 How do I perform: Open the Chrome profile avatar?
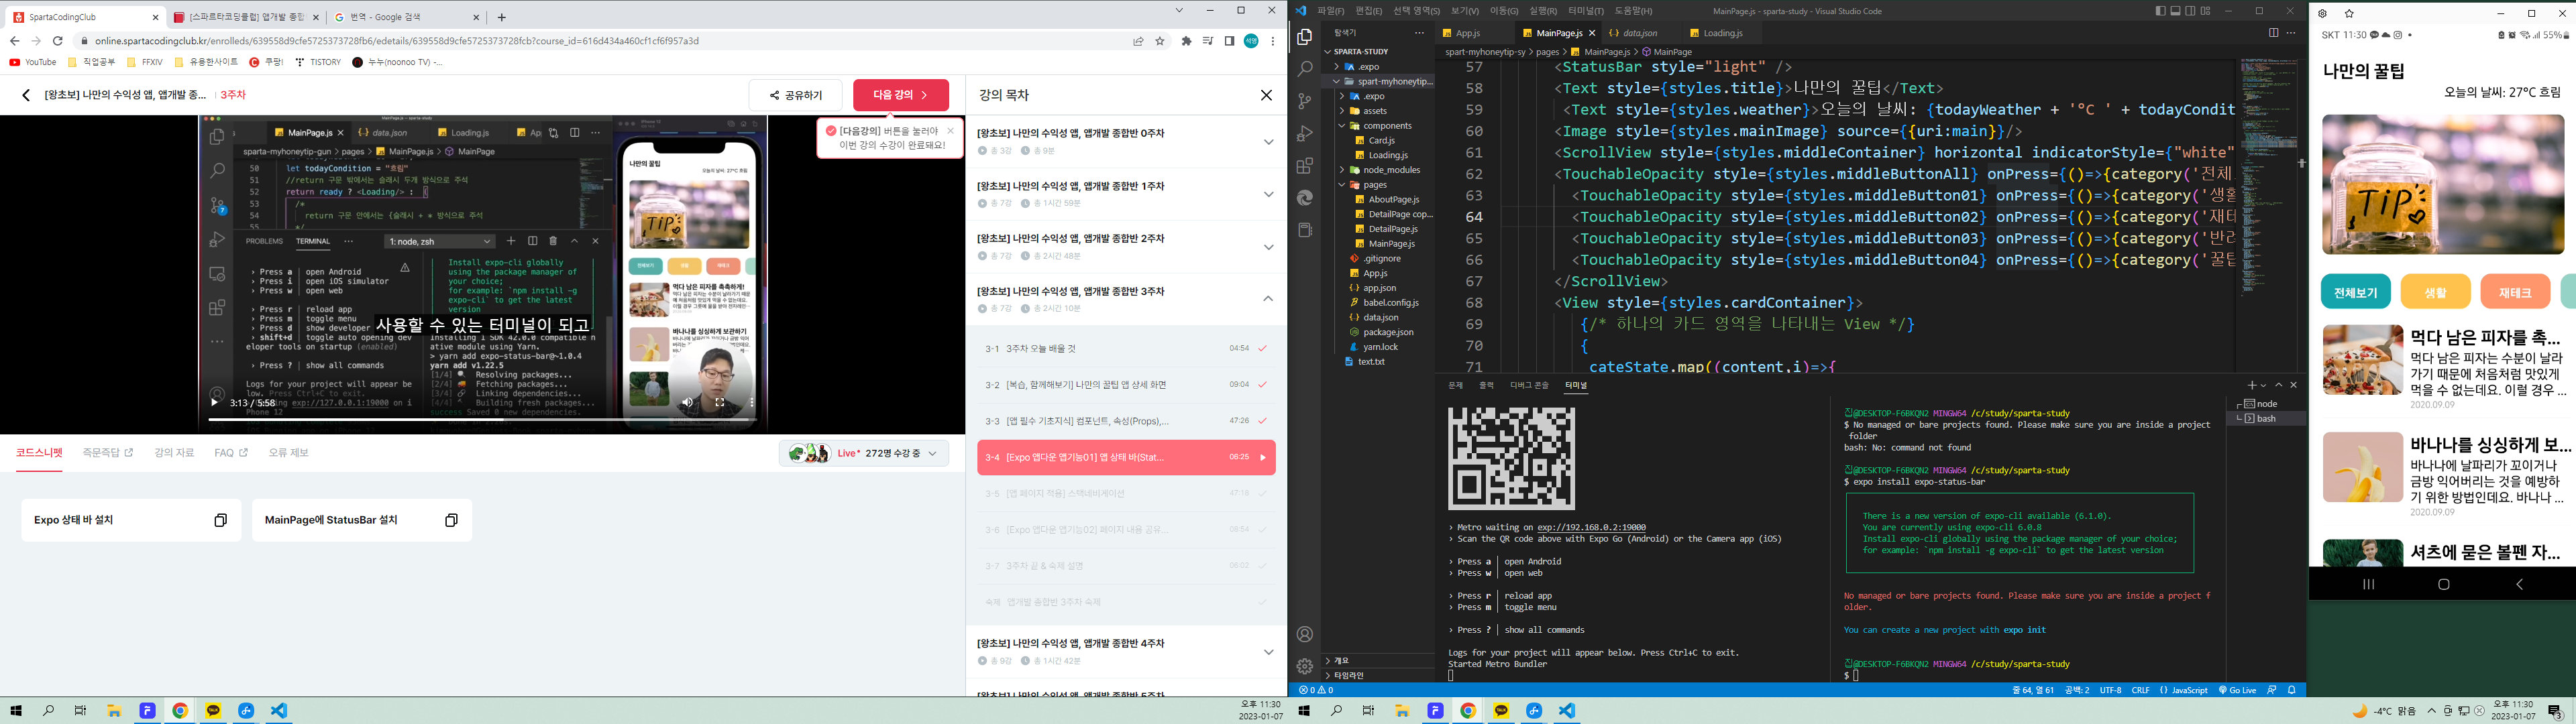1251,41
